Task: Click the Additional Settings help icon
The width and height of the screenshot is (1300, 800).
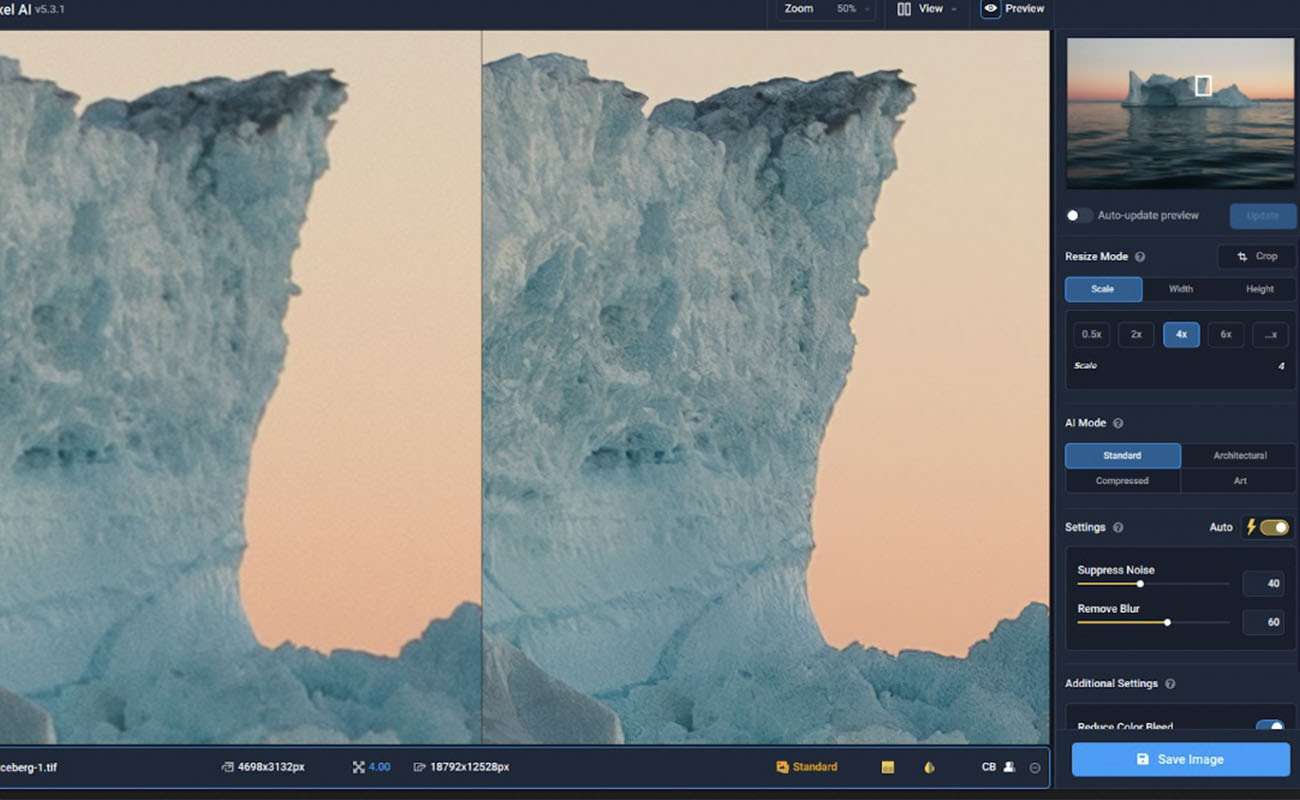Action: pyautogui.click(x=1170, y=684)
